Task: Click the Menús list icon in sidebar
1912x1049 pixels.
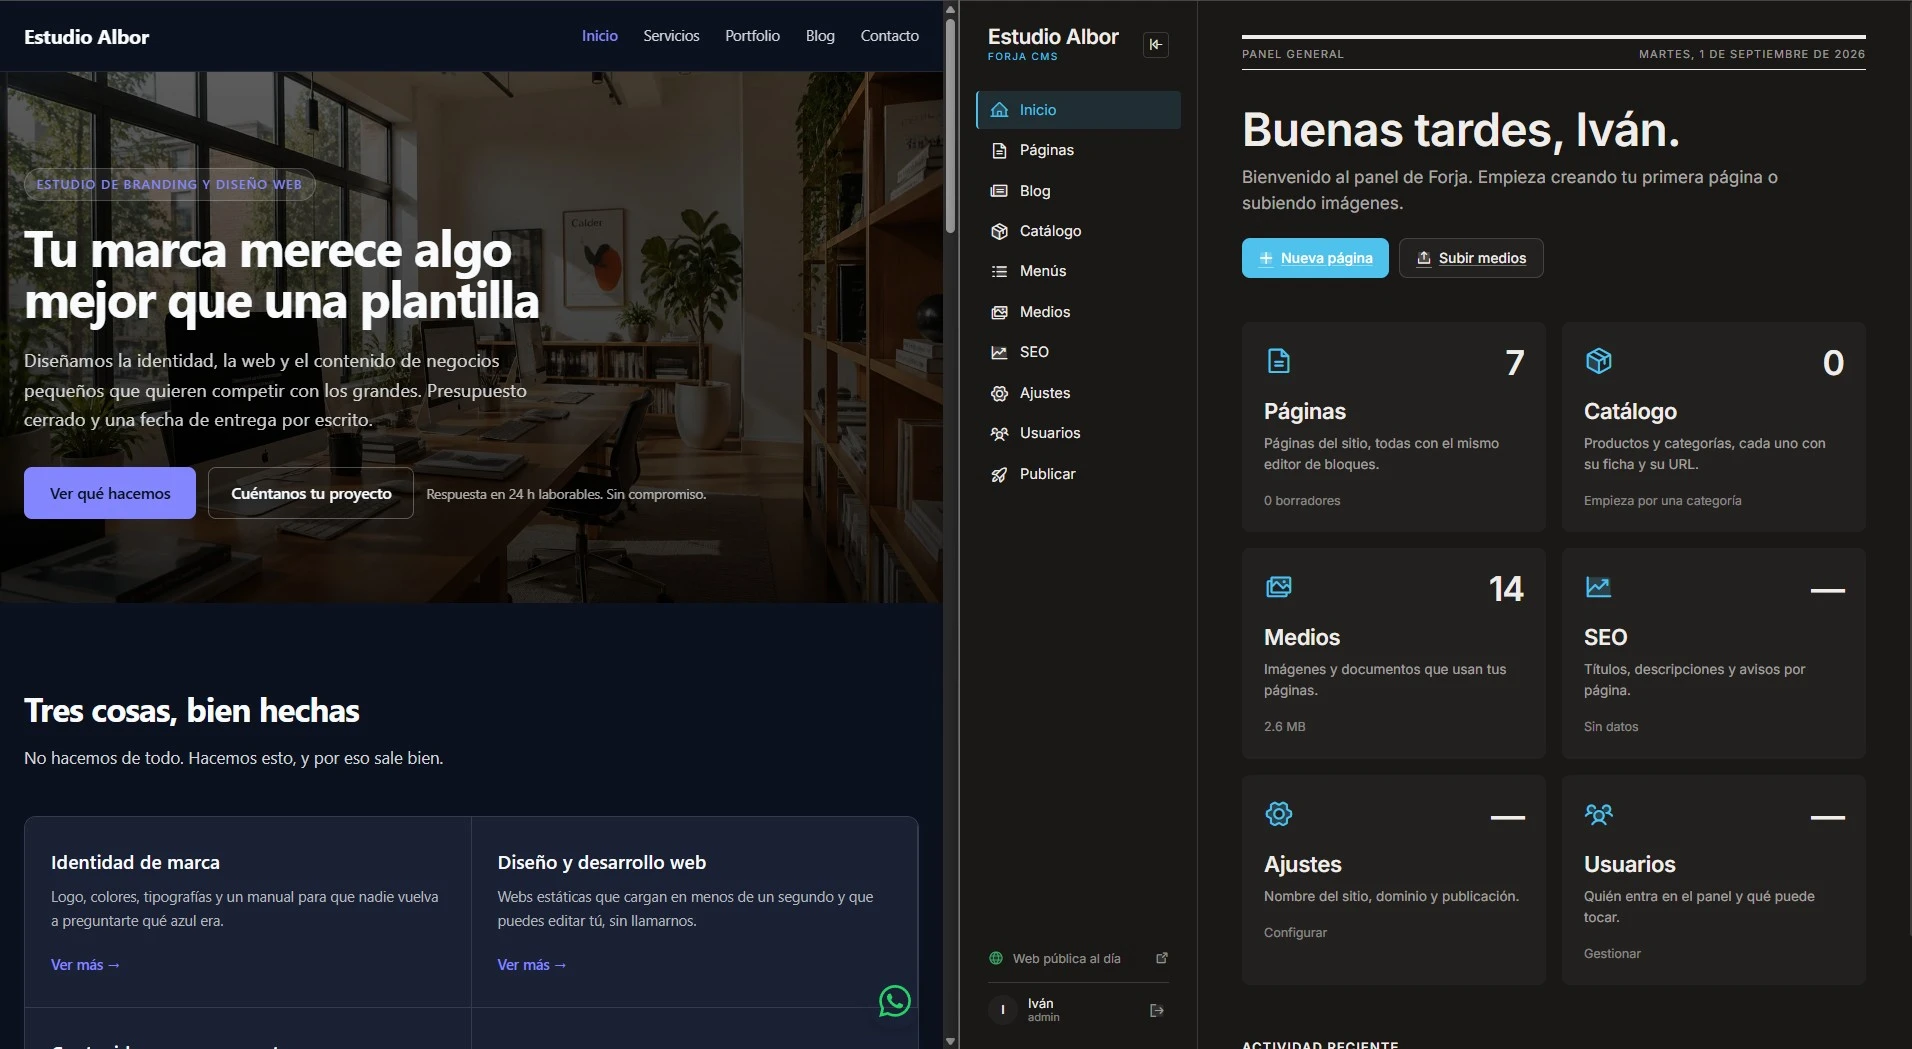Action: click(999, 271)
